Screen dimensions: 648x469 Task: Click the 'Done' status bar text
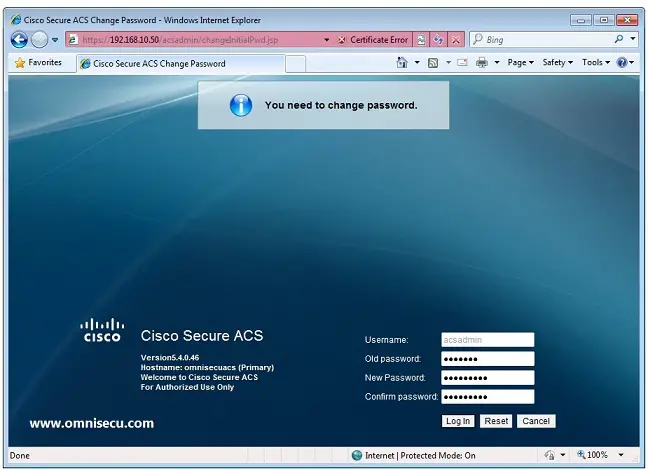(x=19, y=455)
